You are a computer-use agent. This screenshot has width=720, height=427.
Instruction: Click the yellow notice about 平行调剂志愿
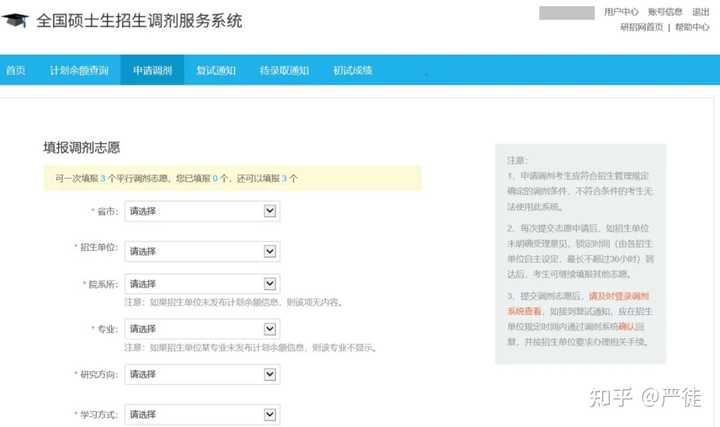coord(232,178)
